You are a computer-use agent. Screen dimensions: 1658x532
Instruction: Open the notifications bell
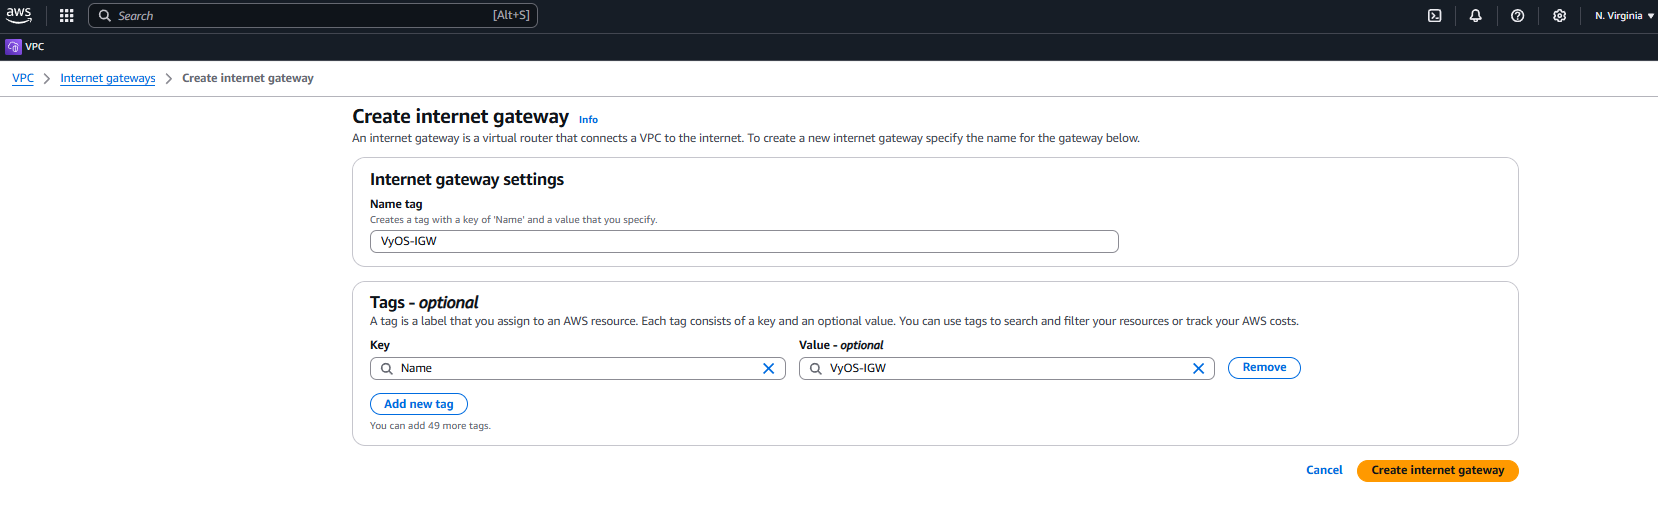point(1475,16)
